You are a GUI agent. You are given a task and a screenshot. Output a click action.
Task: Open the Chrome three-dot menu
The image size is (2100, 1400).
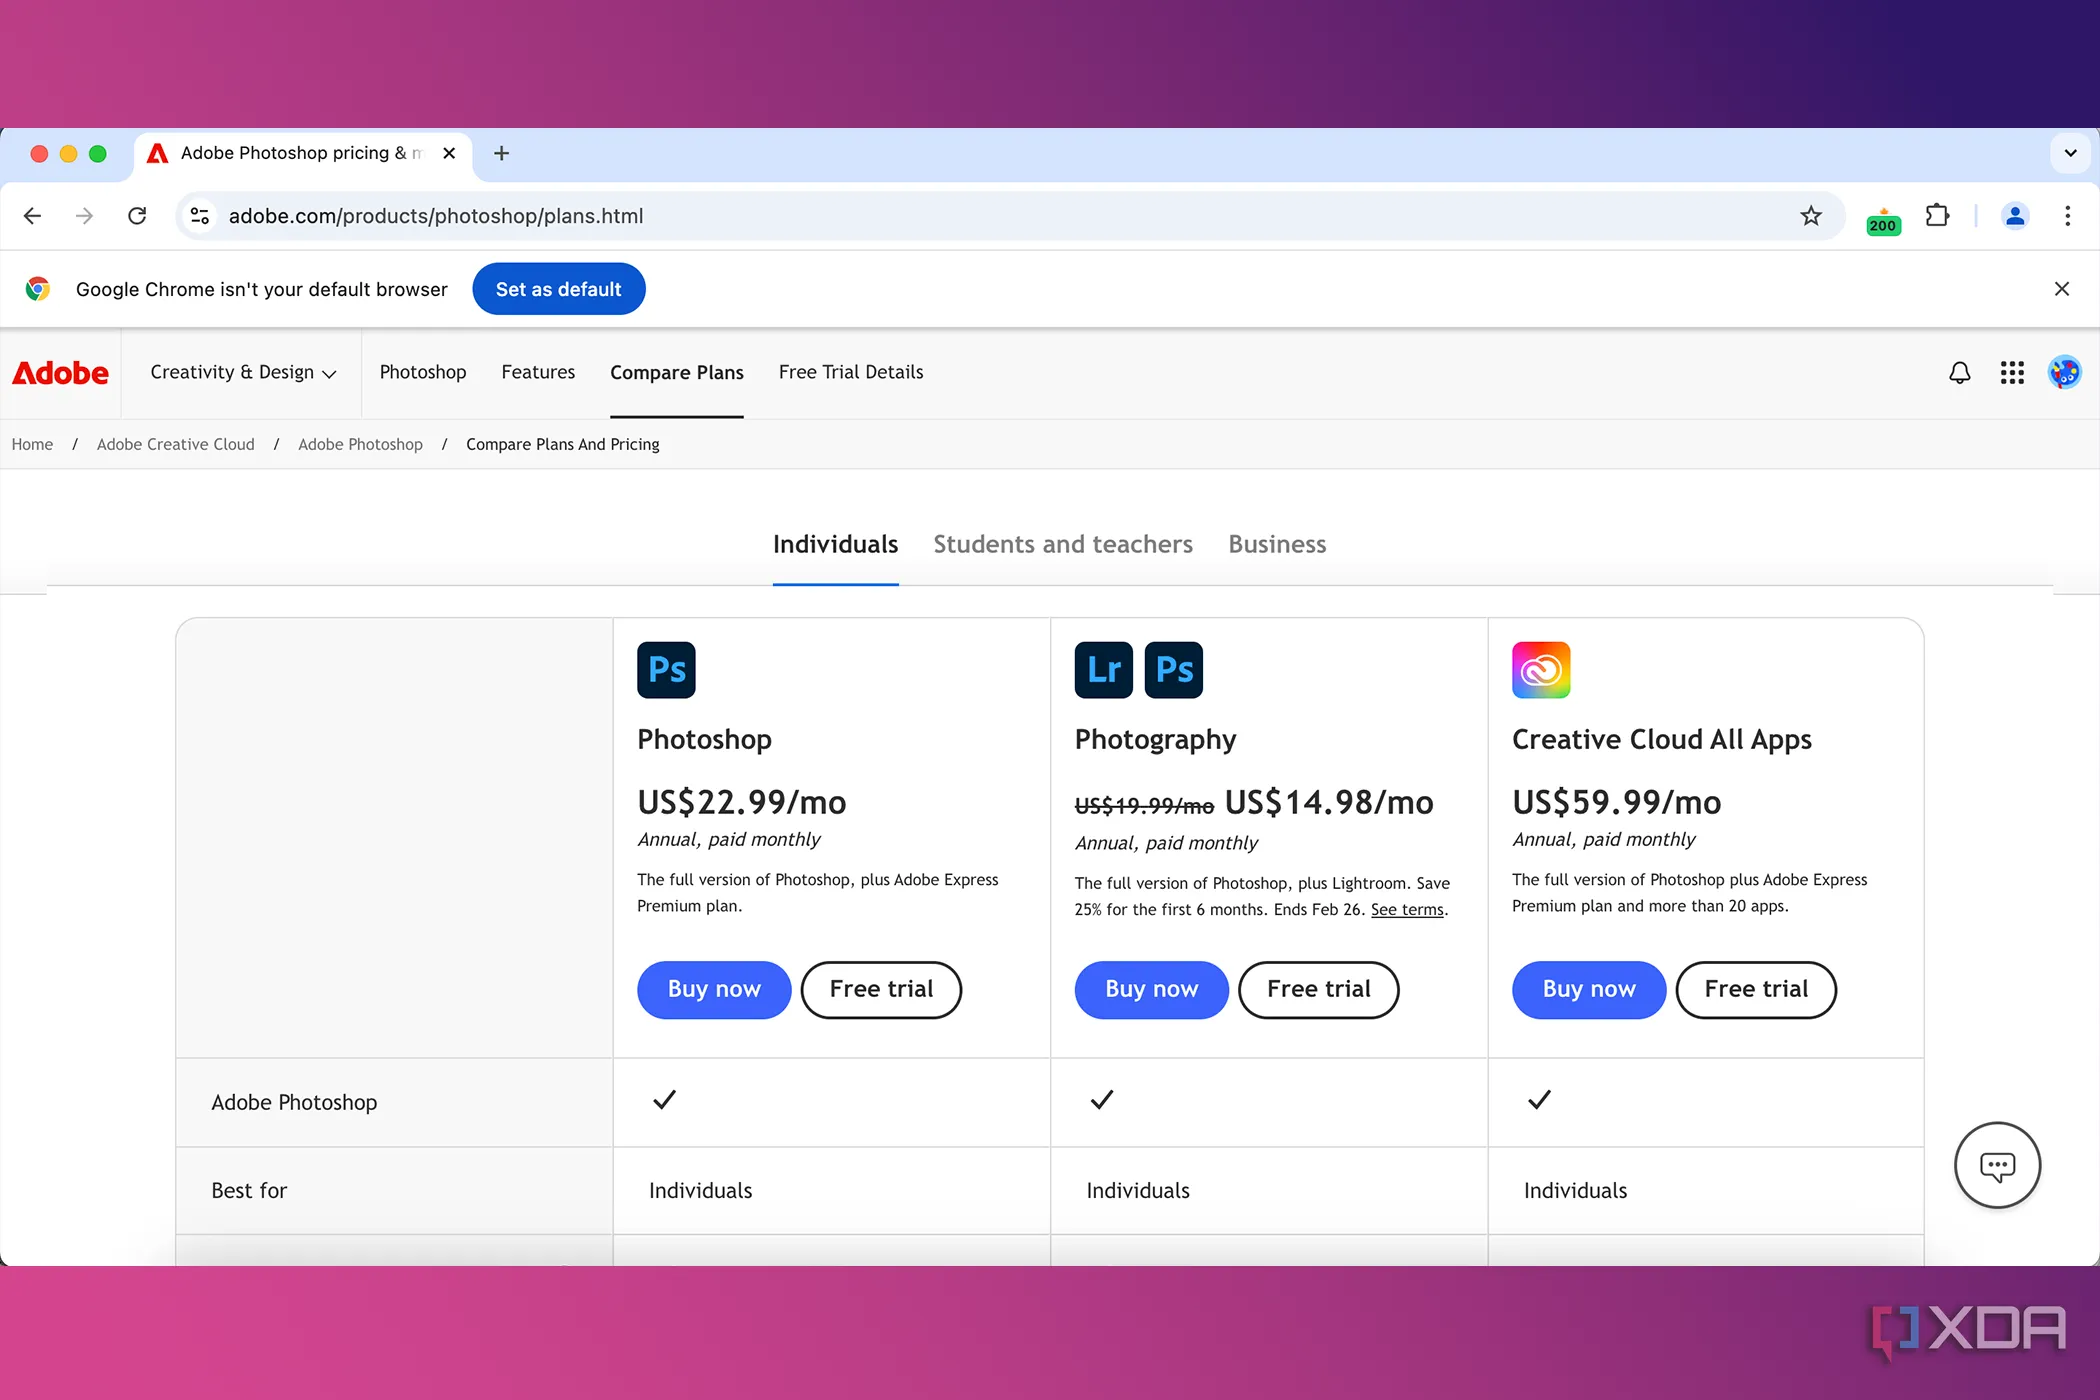[2067, 216]
